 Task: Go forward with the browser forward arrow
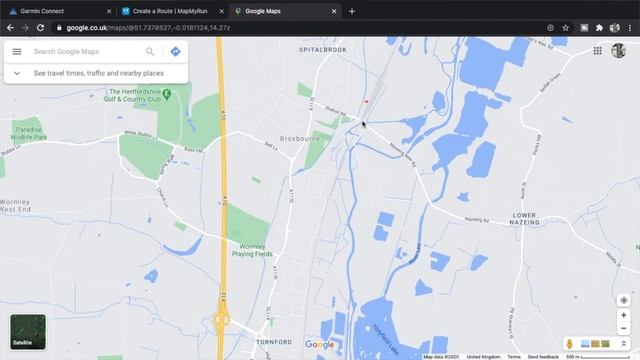pos(25,28)
